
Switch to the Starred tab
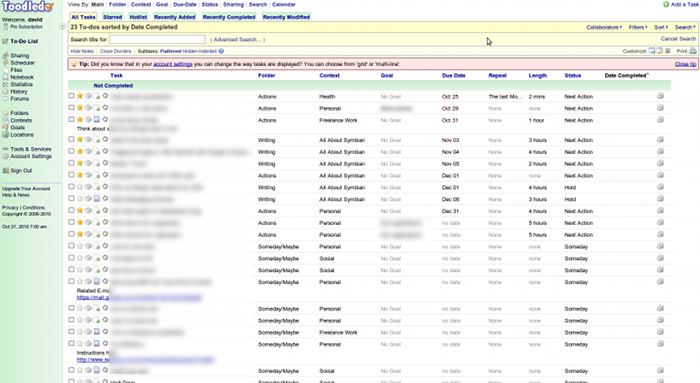point(112,17)
